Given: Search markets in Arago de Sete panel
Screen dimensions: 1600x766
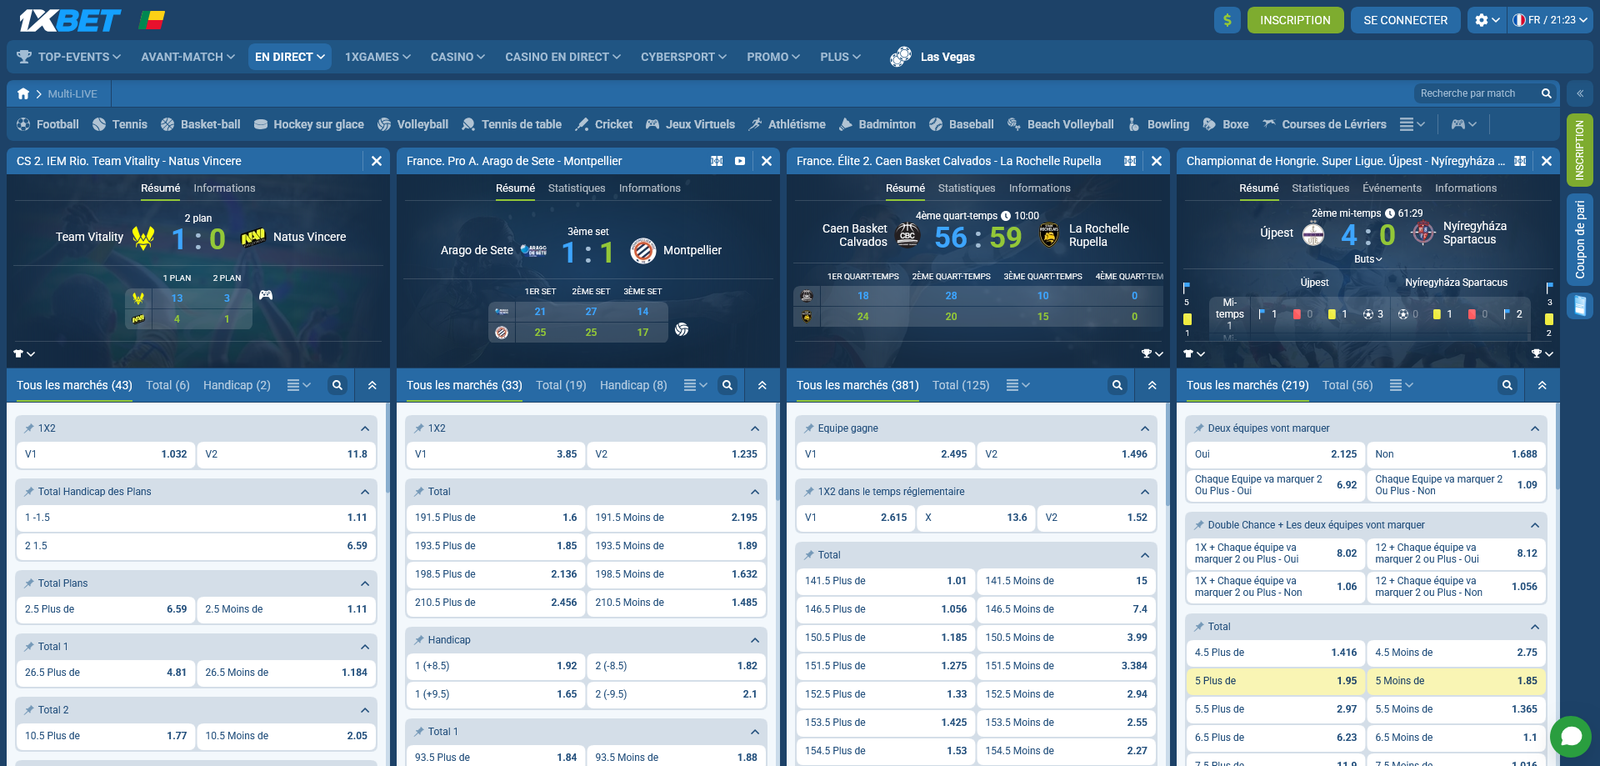Looking at the screenshot, I should (727, 385).
